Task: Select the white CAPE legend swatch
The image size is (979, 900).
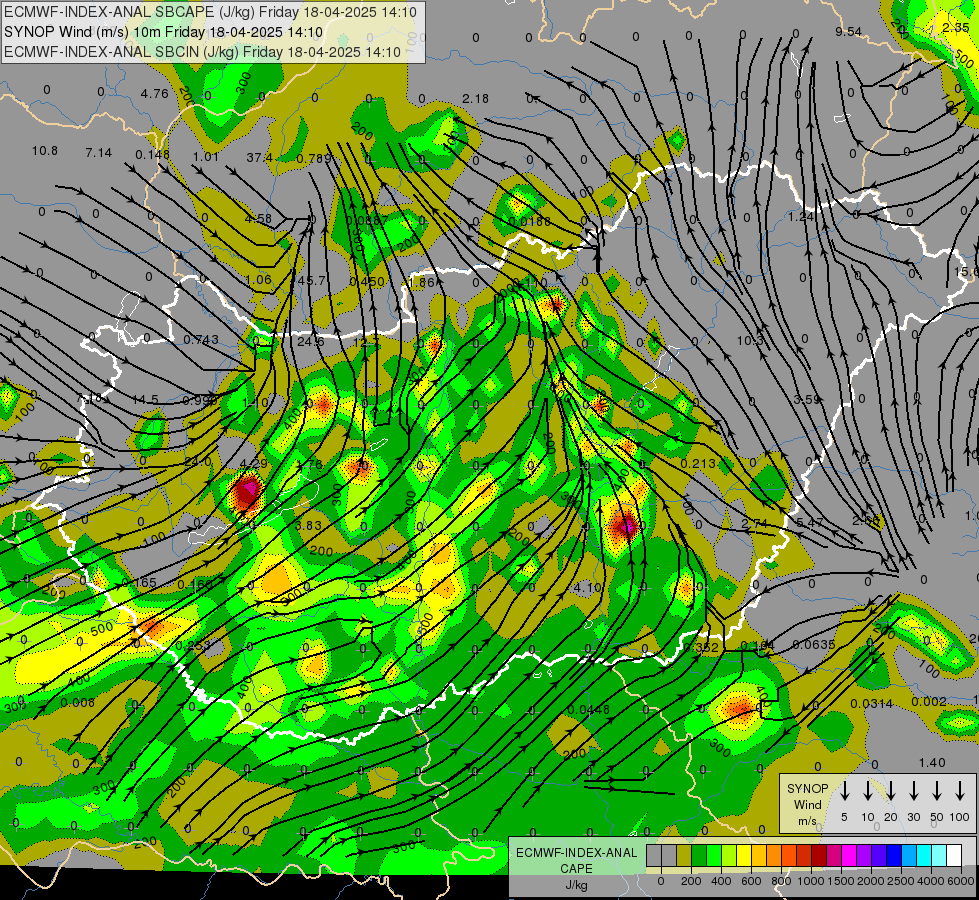Action: tap(953, 856)
